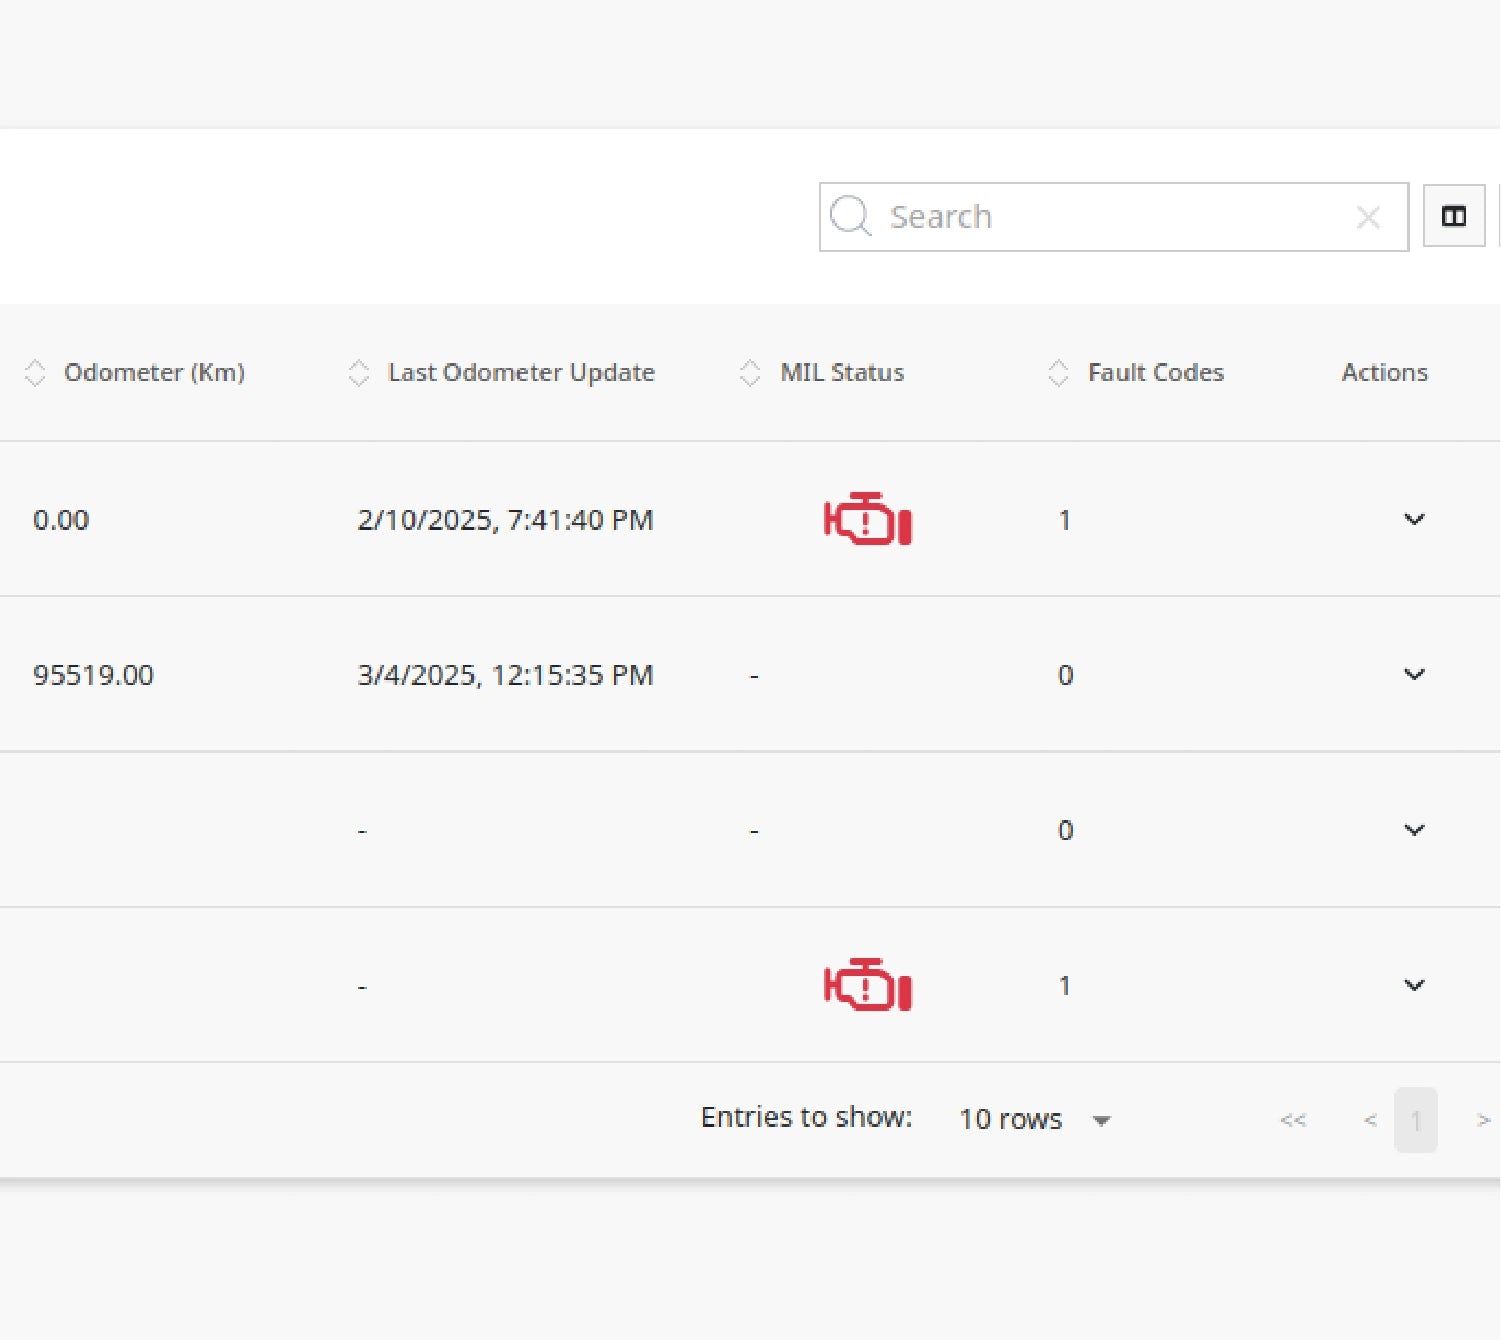Click the 3/4/2025, 12:15:35 PM timestamp
Image resolution: width=1501 pixels, height=1340 pixels.
[505, 675]
